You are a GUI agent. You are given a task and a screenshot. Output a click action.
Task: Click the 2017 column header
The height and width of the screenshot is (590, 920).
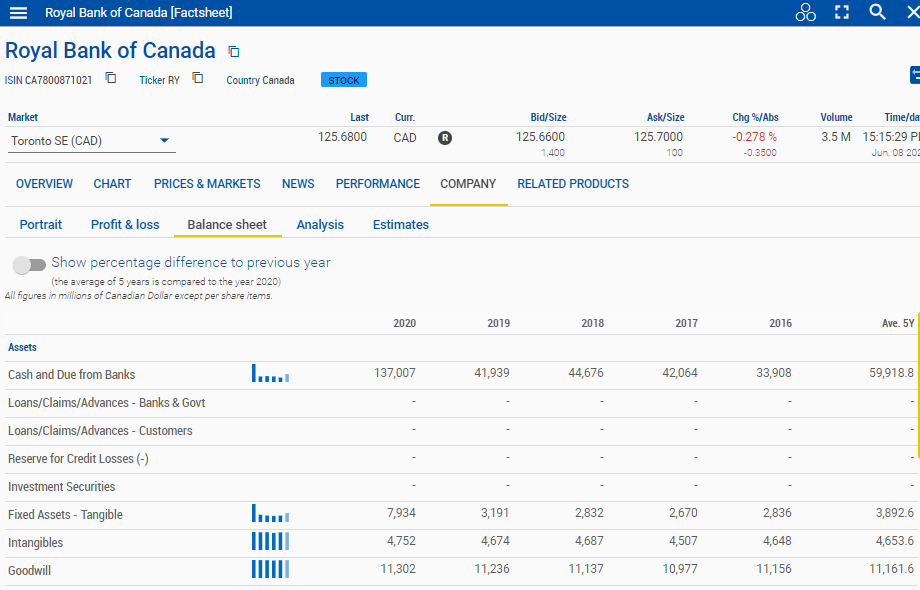coord(686,323)
